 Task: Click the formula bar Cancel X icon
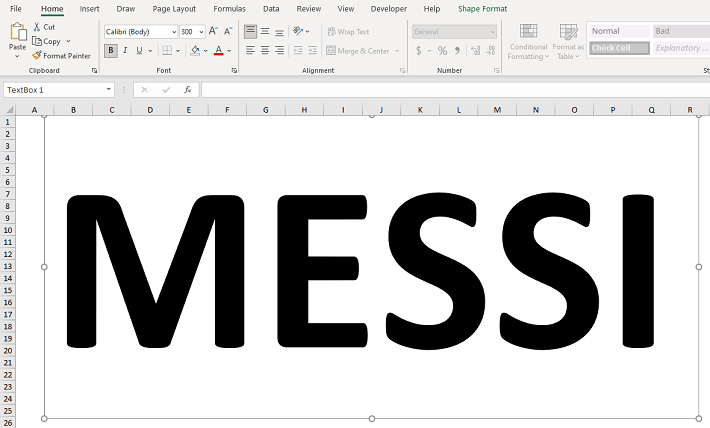pos(144,90)
